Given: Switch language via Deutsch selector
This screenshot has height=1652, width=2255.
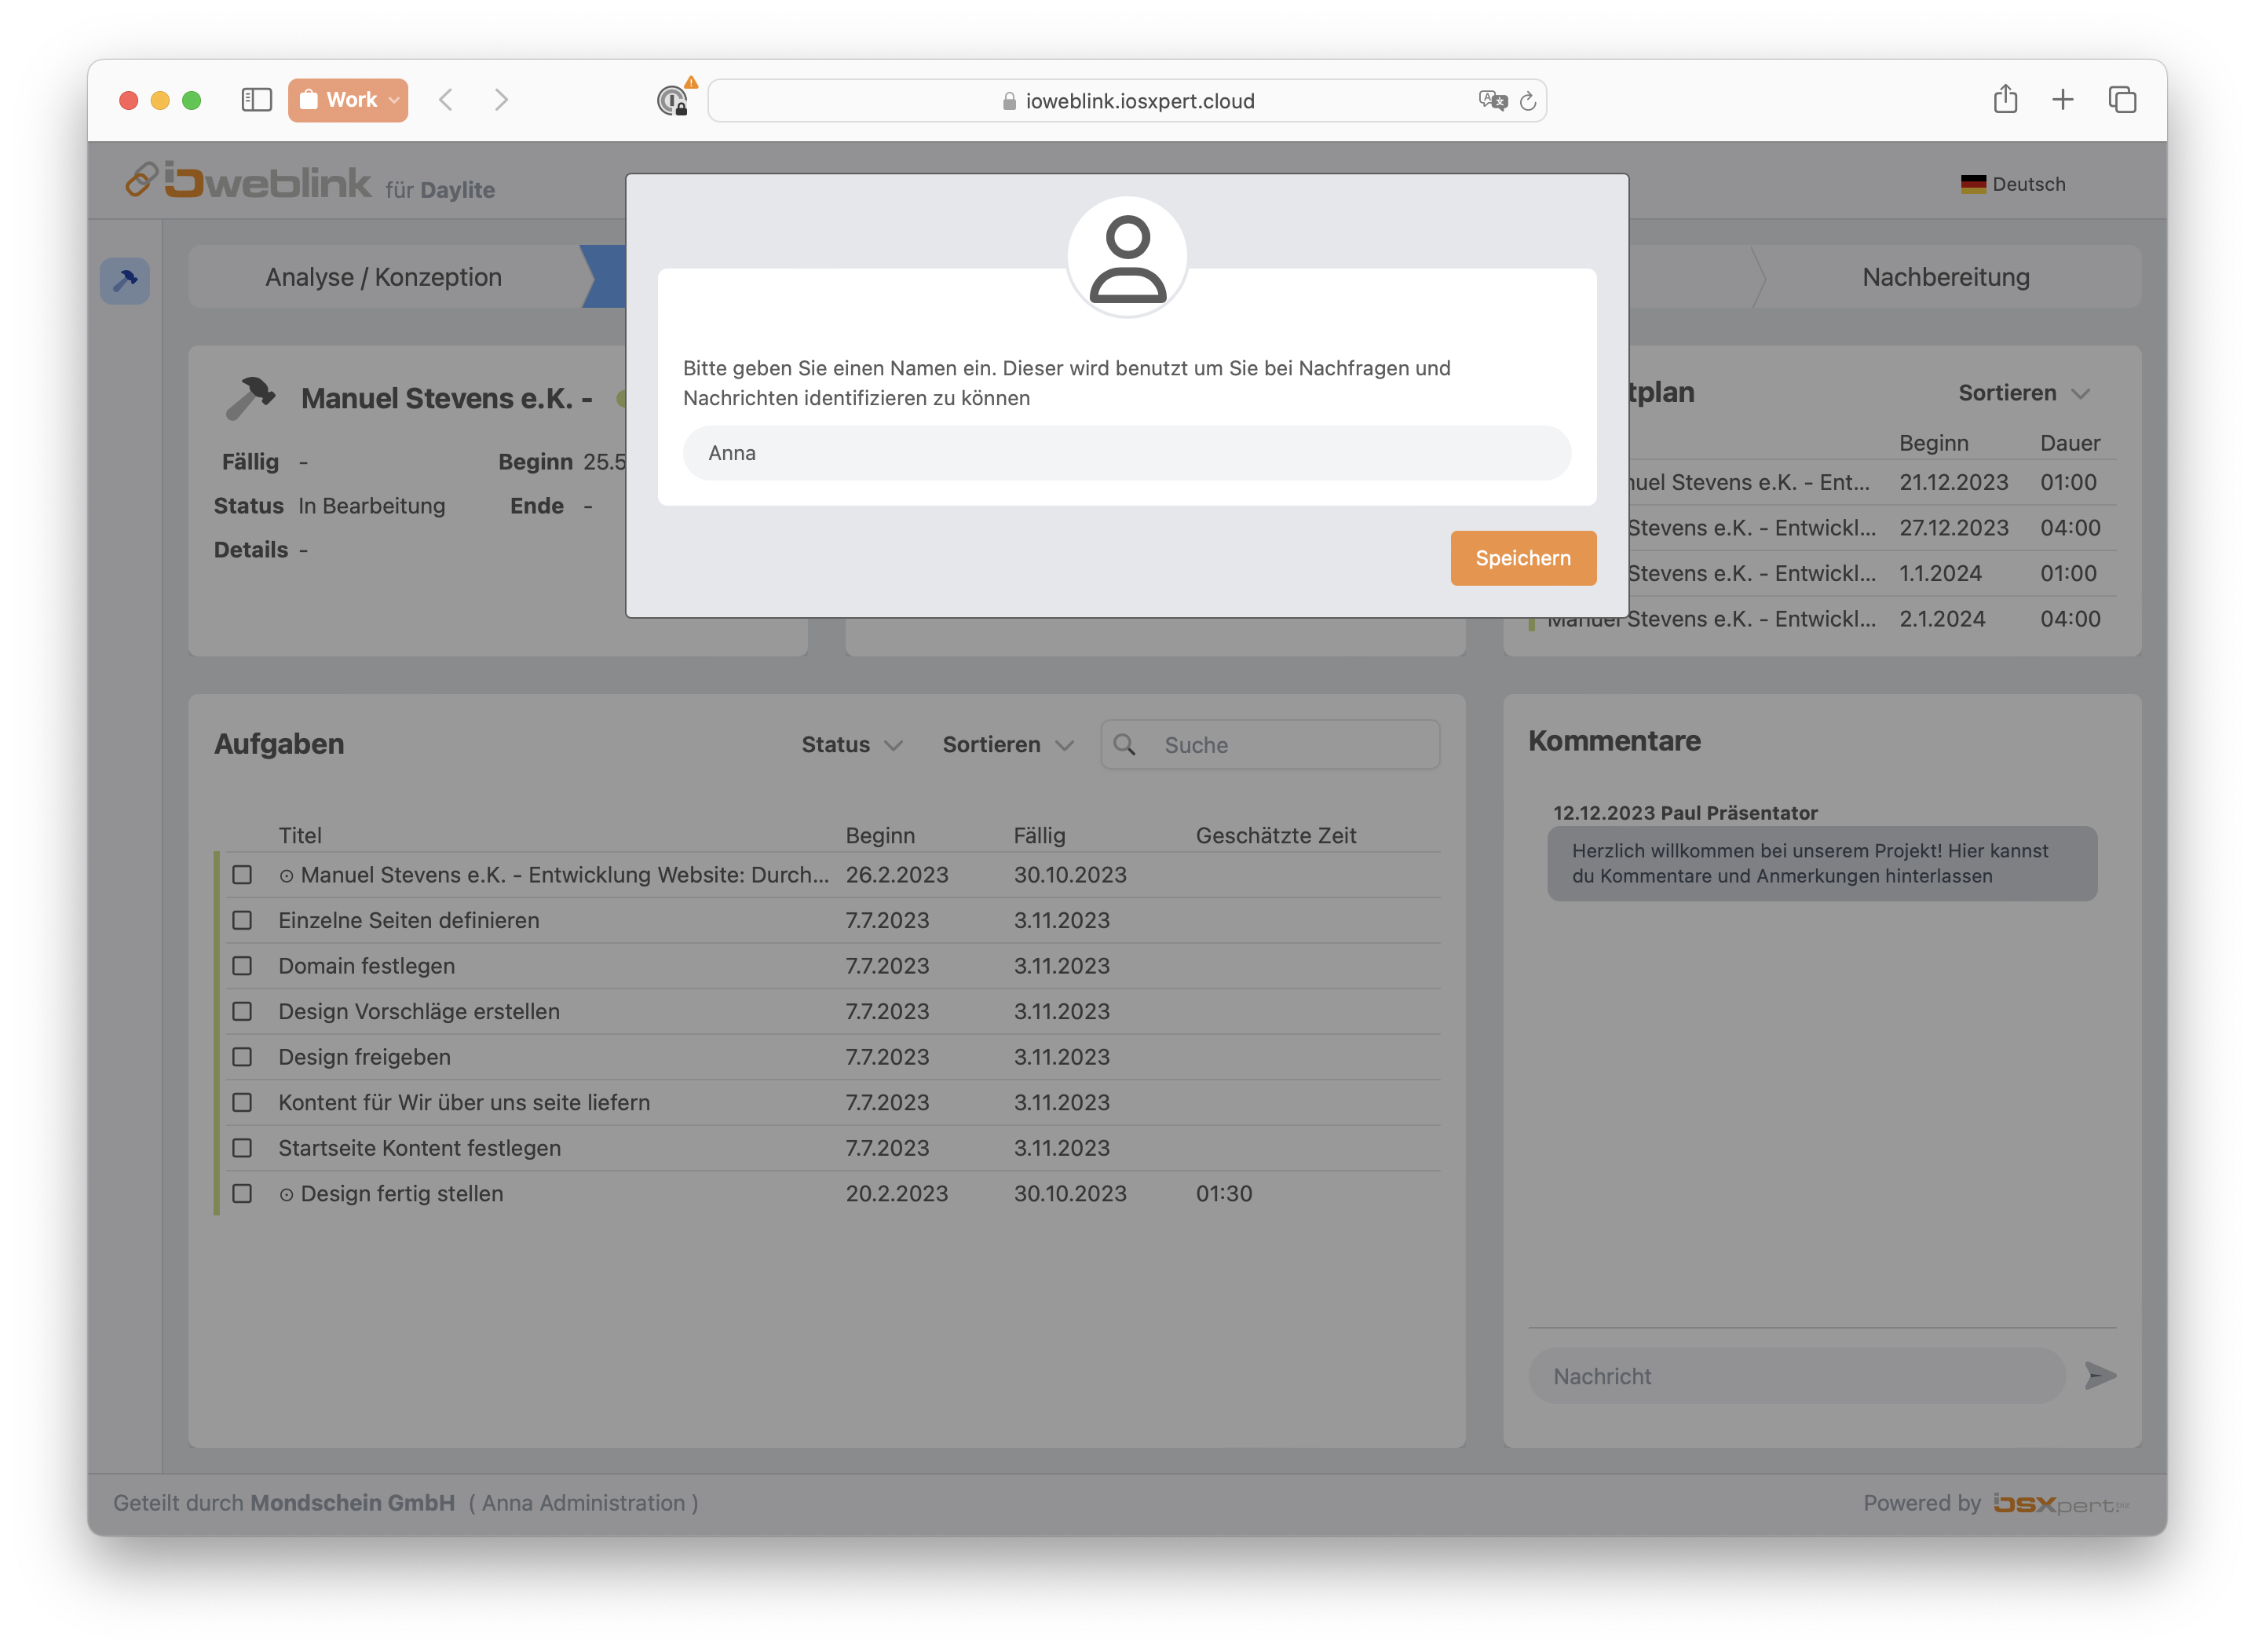Looking at the screenshot, I should coord(2013,184).
